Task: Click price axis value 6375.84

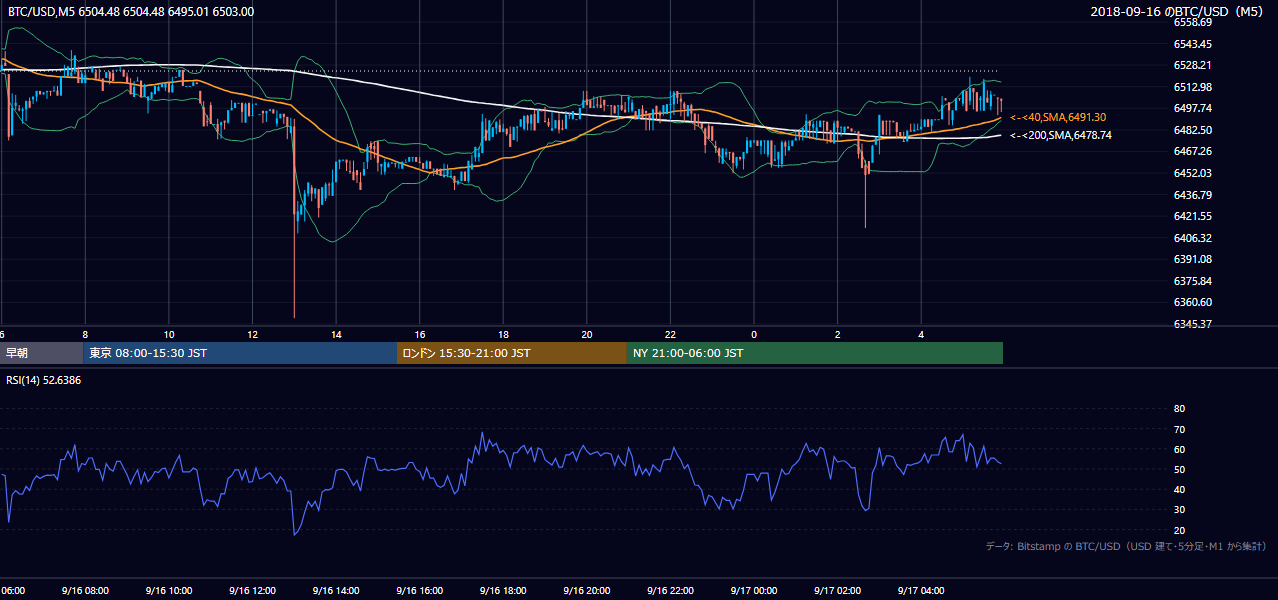Action: [1193, 281]
